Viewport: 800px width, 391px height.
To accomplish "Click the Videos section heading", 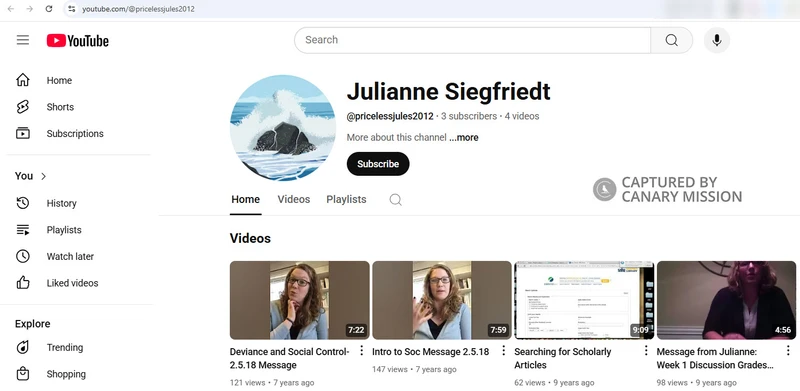I will [250, 238].
